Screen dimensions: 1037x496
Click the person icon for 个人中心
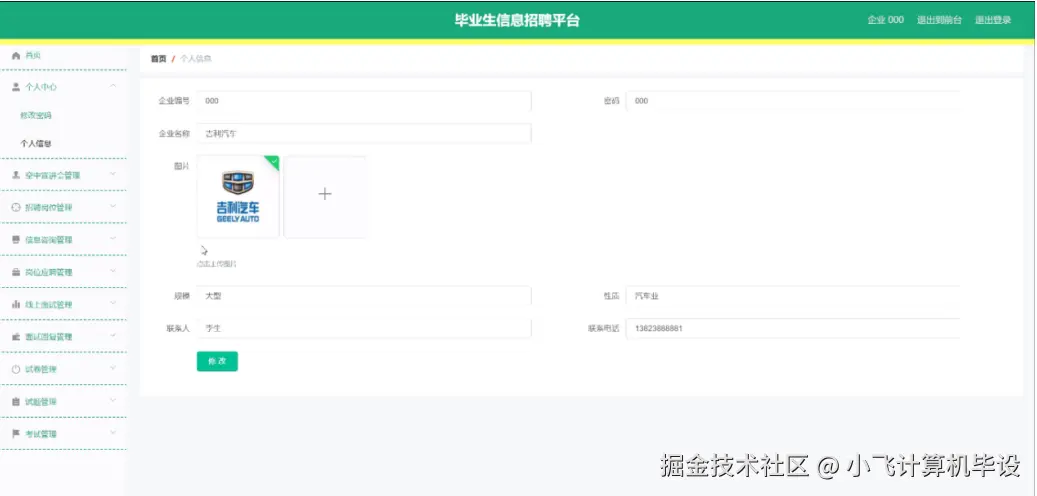tap(16, 87)
